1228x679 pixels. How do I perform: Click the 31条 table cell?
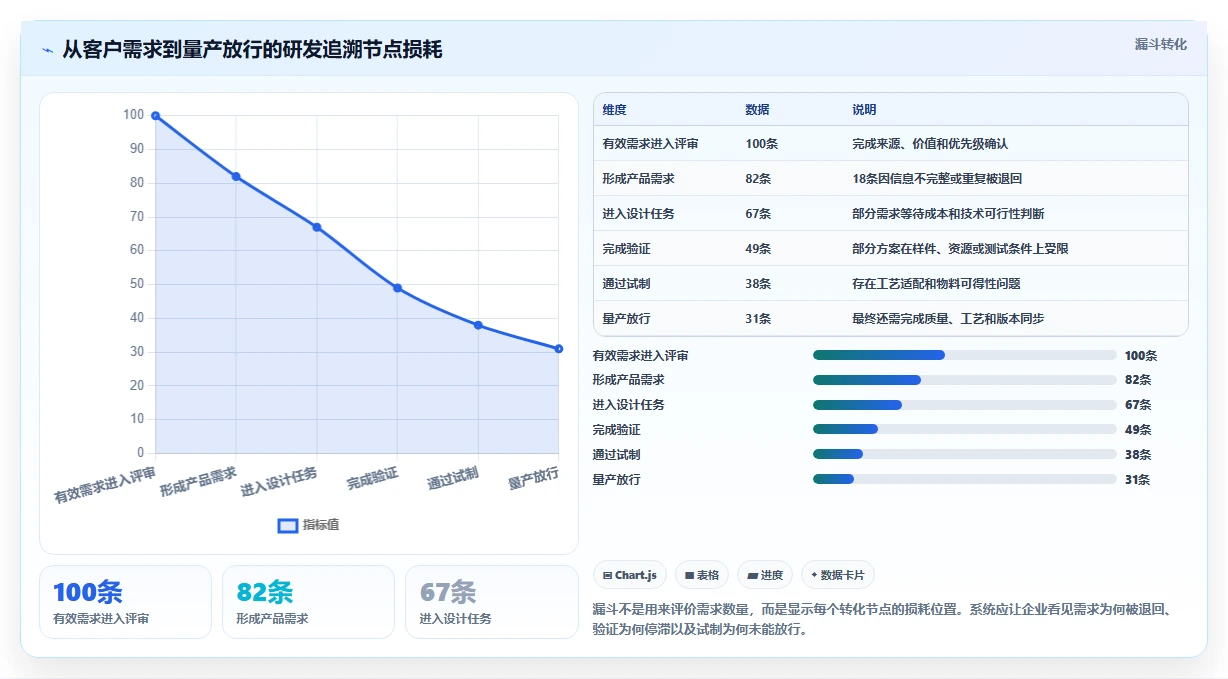(x=758, y=319)
